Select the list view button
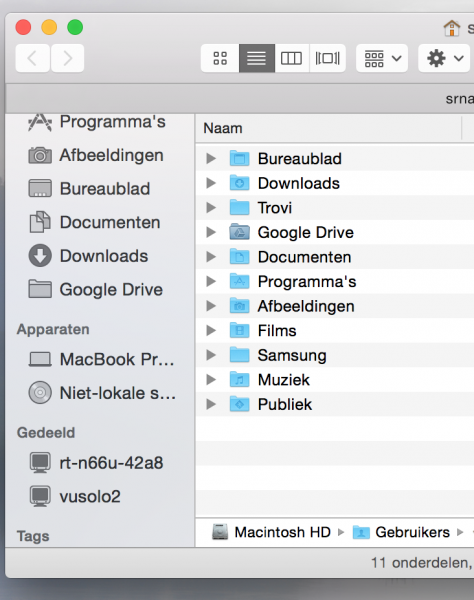Screen dimensions: 474x600 tap(257, 58)
